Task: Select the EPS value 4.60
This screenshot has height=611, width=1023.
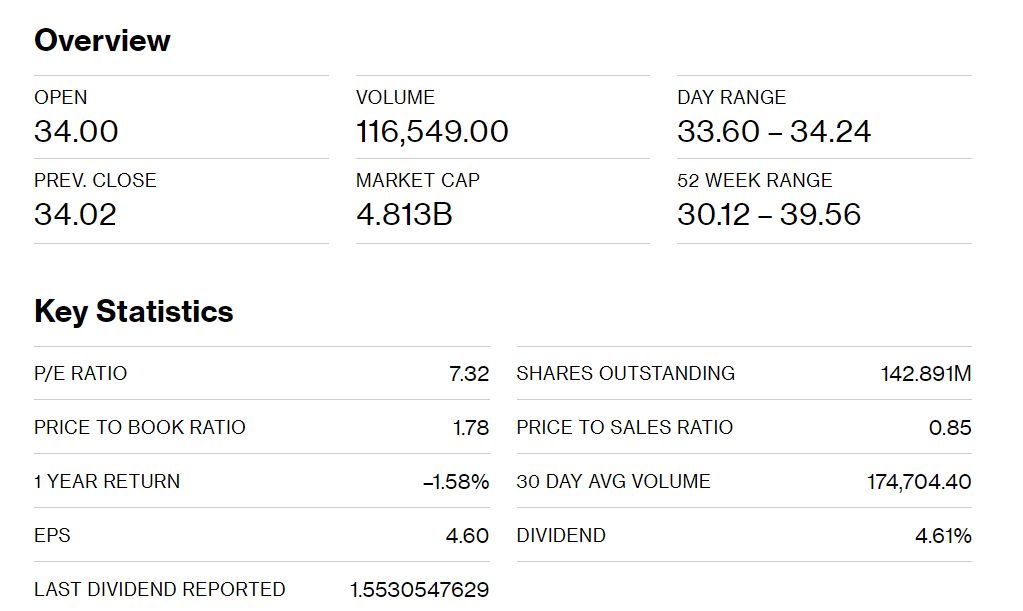Action: pyautogui.click(x=467, y=536)
